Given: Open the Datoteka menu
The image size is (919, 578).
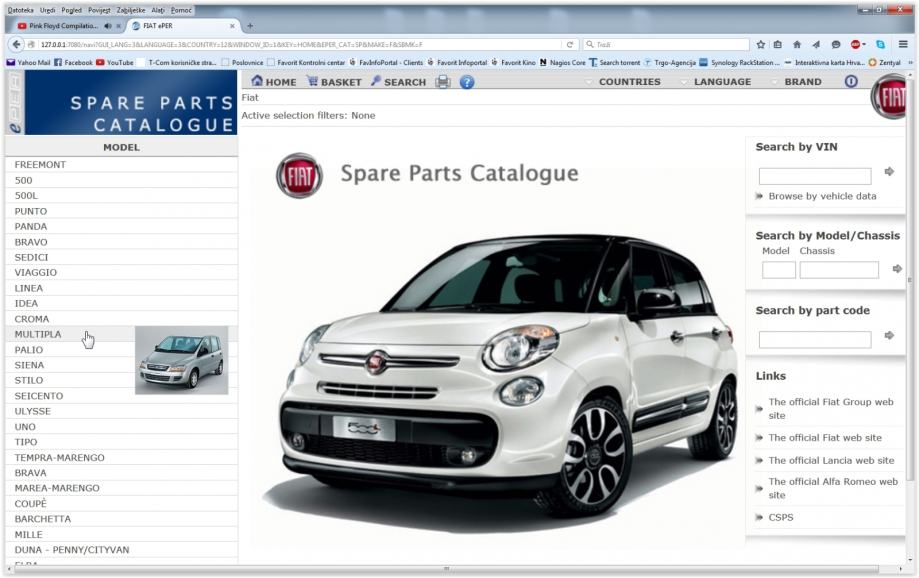Looking at the screenshot, I should tap(21, 10).
